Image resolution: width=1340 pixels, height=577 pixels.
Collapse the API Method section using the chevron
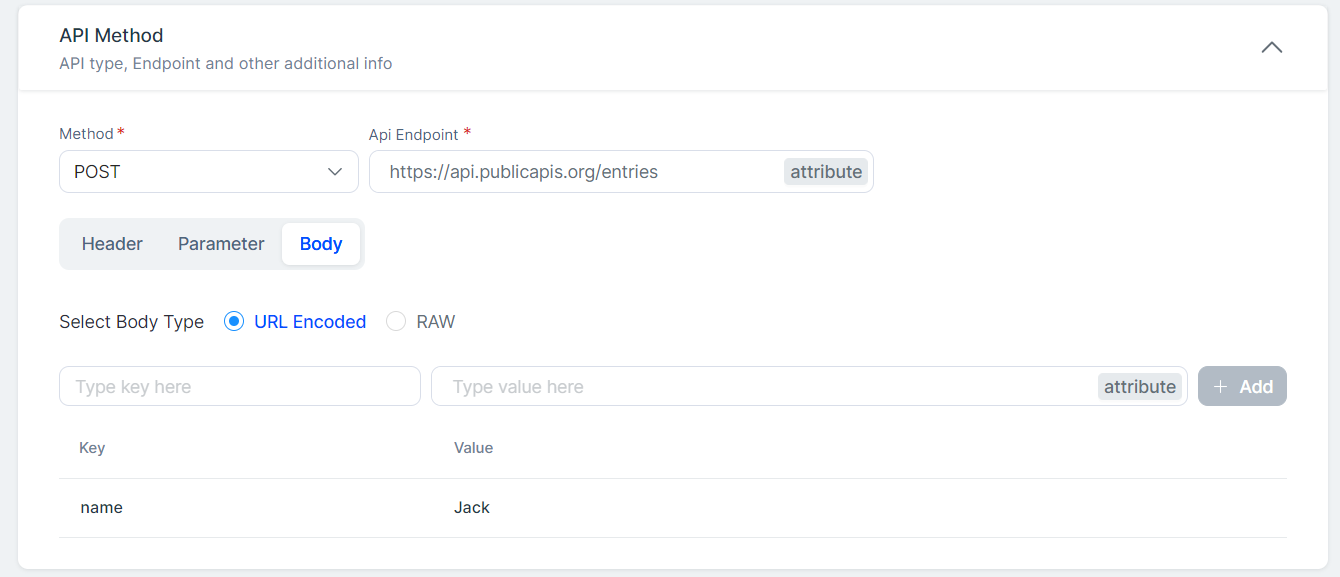point(1271,47)
